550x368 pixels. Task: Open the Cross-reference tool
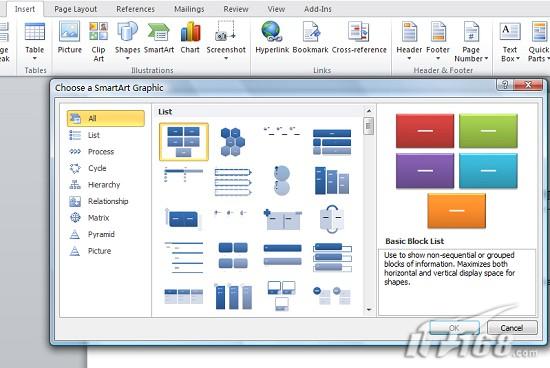[x=358, y=32]
